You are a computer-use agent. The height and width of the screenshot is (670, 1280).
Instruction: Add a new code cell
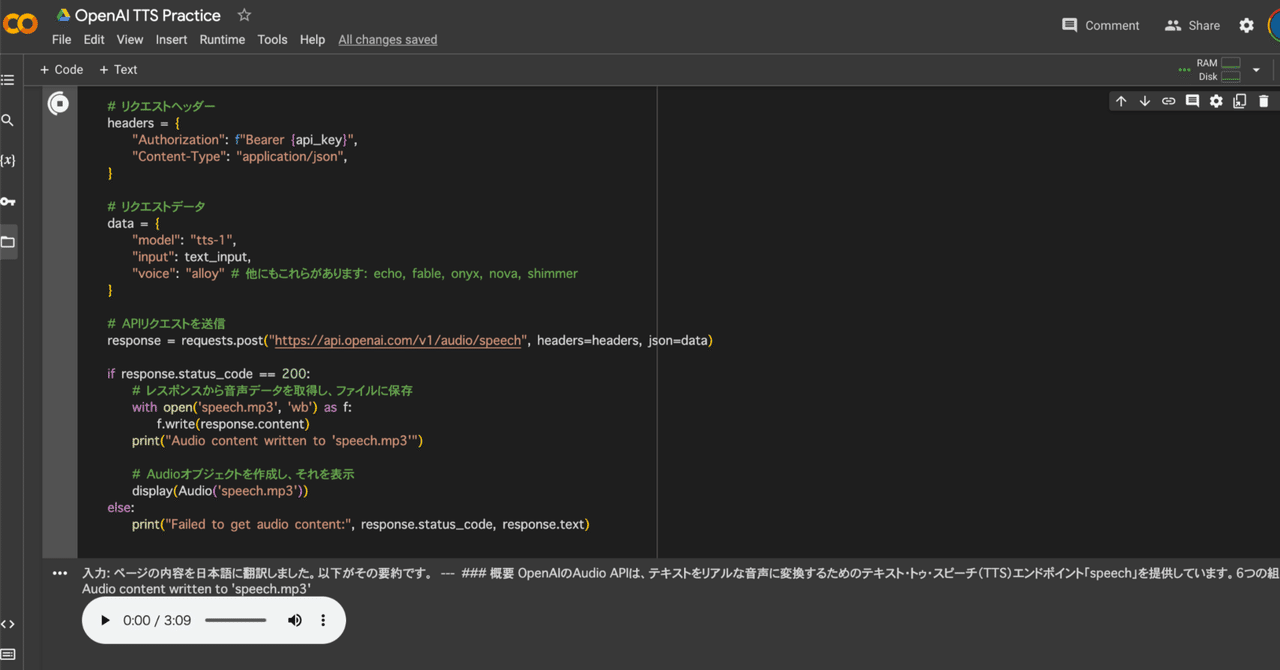(x=61, y=69)
